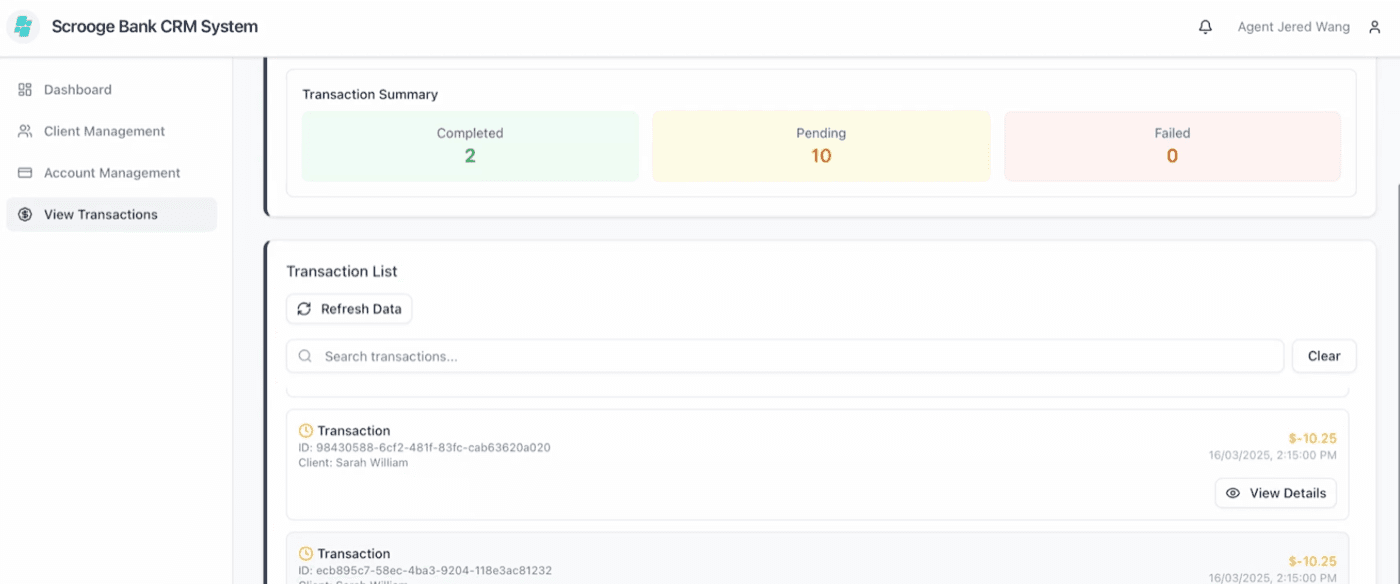The width and height of the screenshot is (1400, 584).
Task: Click pending clock icon of transaction 98430588
Action: click(306, 431)
